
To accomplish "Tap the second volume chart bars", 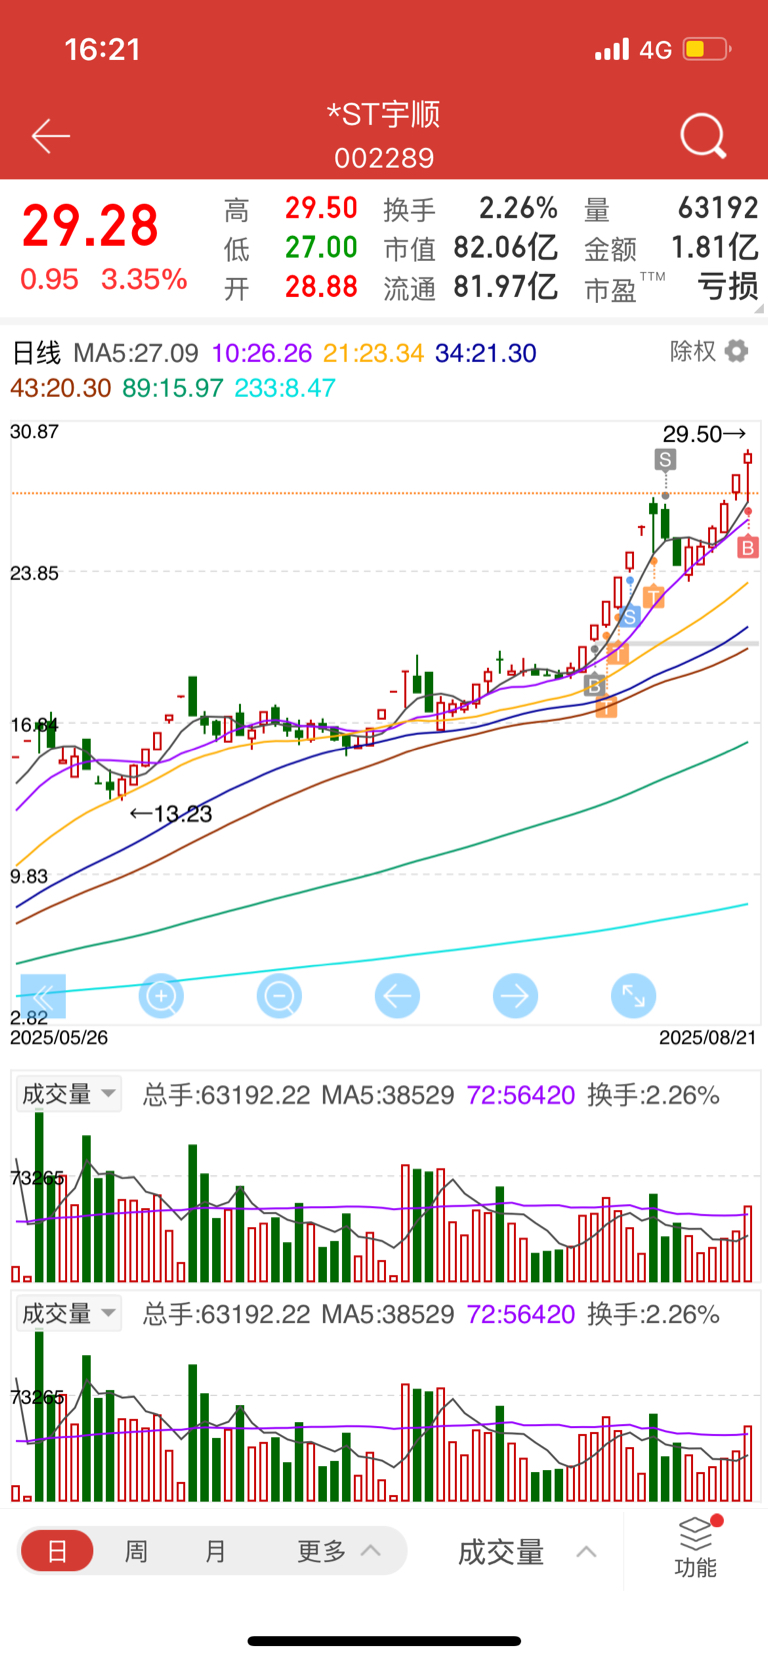I will (x=384, y=1417).
